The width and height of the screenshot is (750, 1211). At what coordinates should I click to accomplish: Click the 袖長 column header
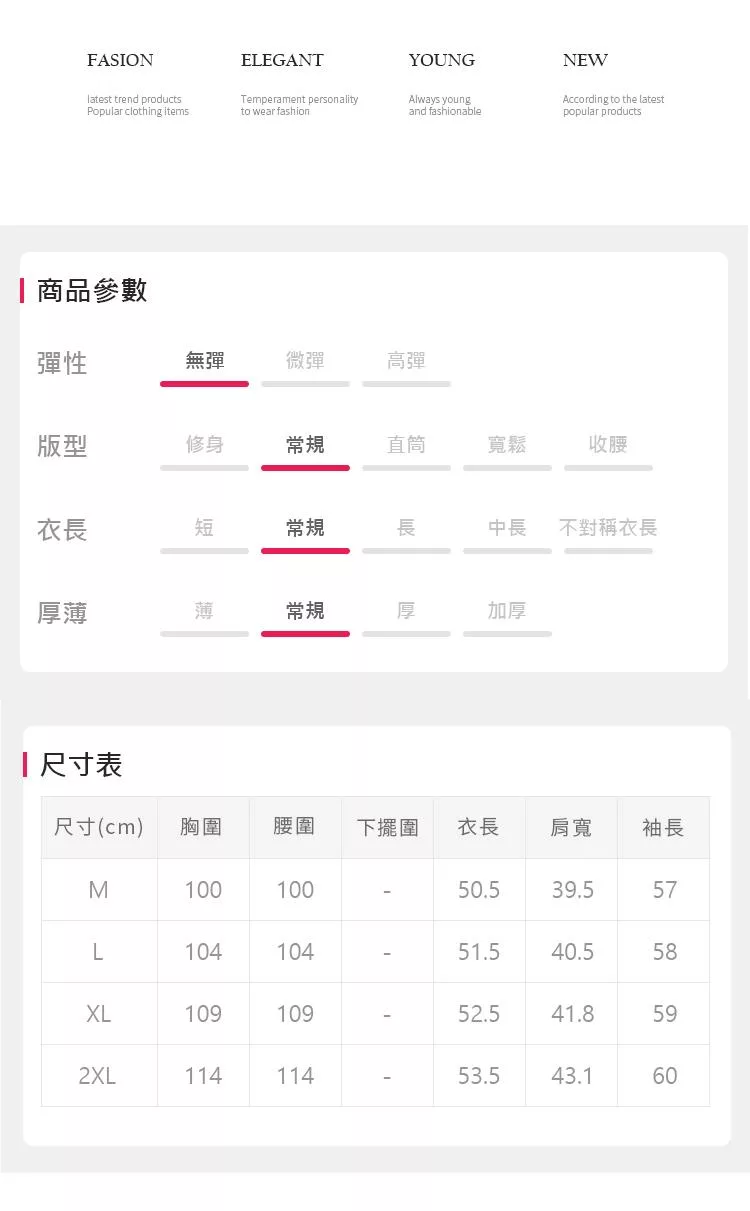pyautogui.click(x=663, y=828)
